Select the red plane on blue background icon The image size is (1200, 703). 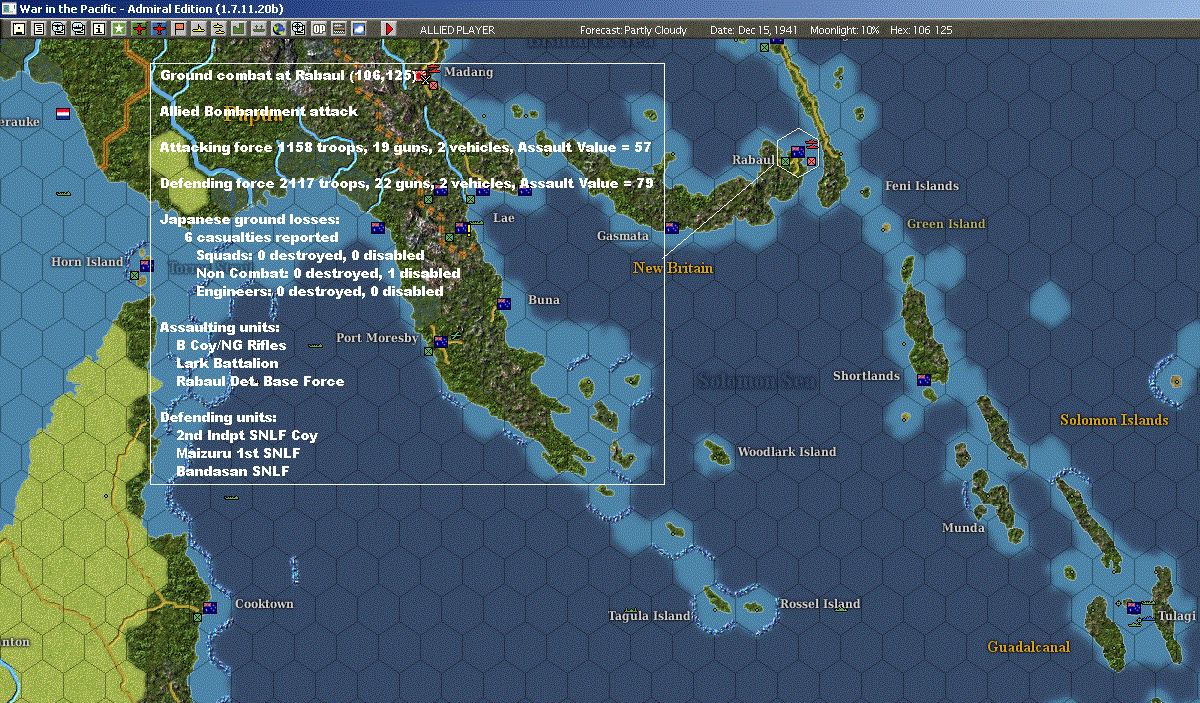pyautogui.click(x=158, y=29)
